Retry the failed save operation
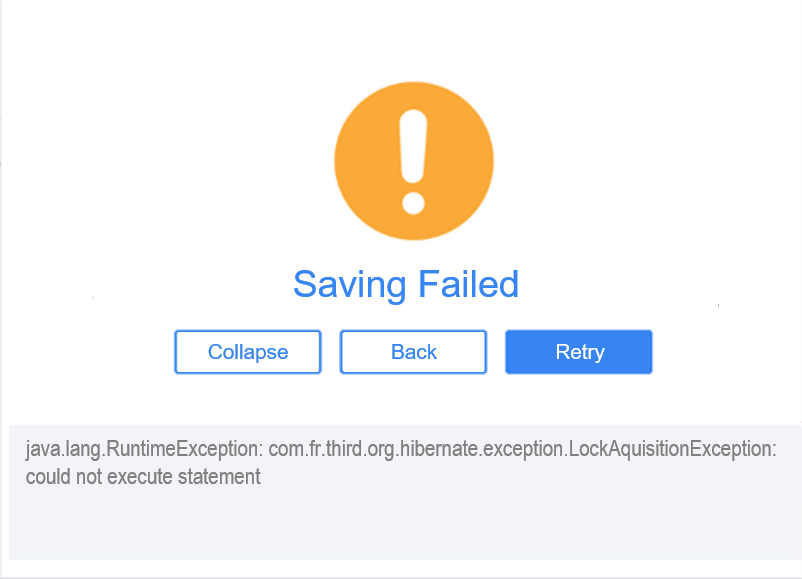Screen dimensions: 802x579 click(x=578, y=351)
